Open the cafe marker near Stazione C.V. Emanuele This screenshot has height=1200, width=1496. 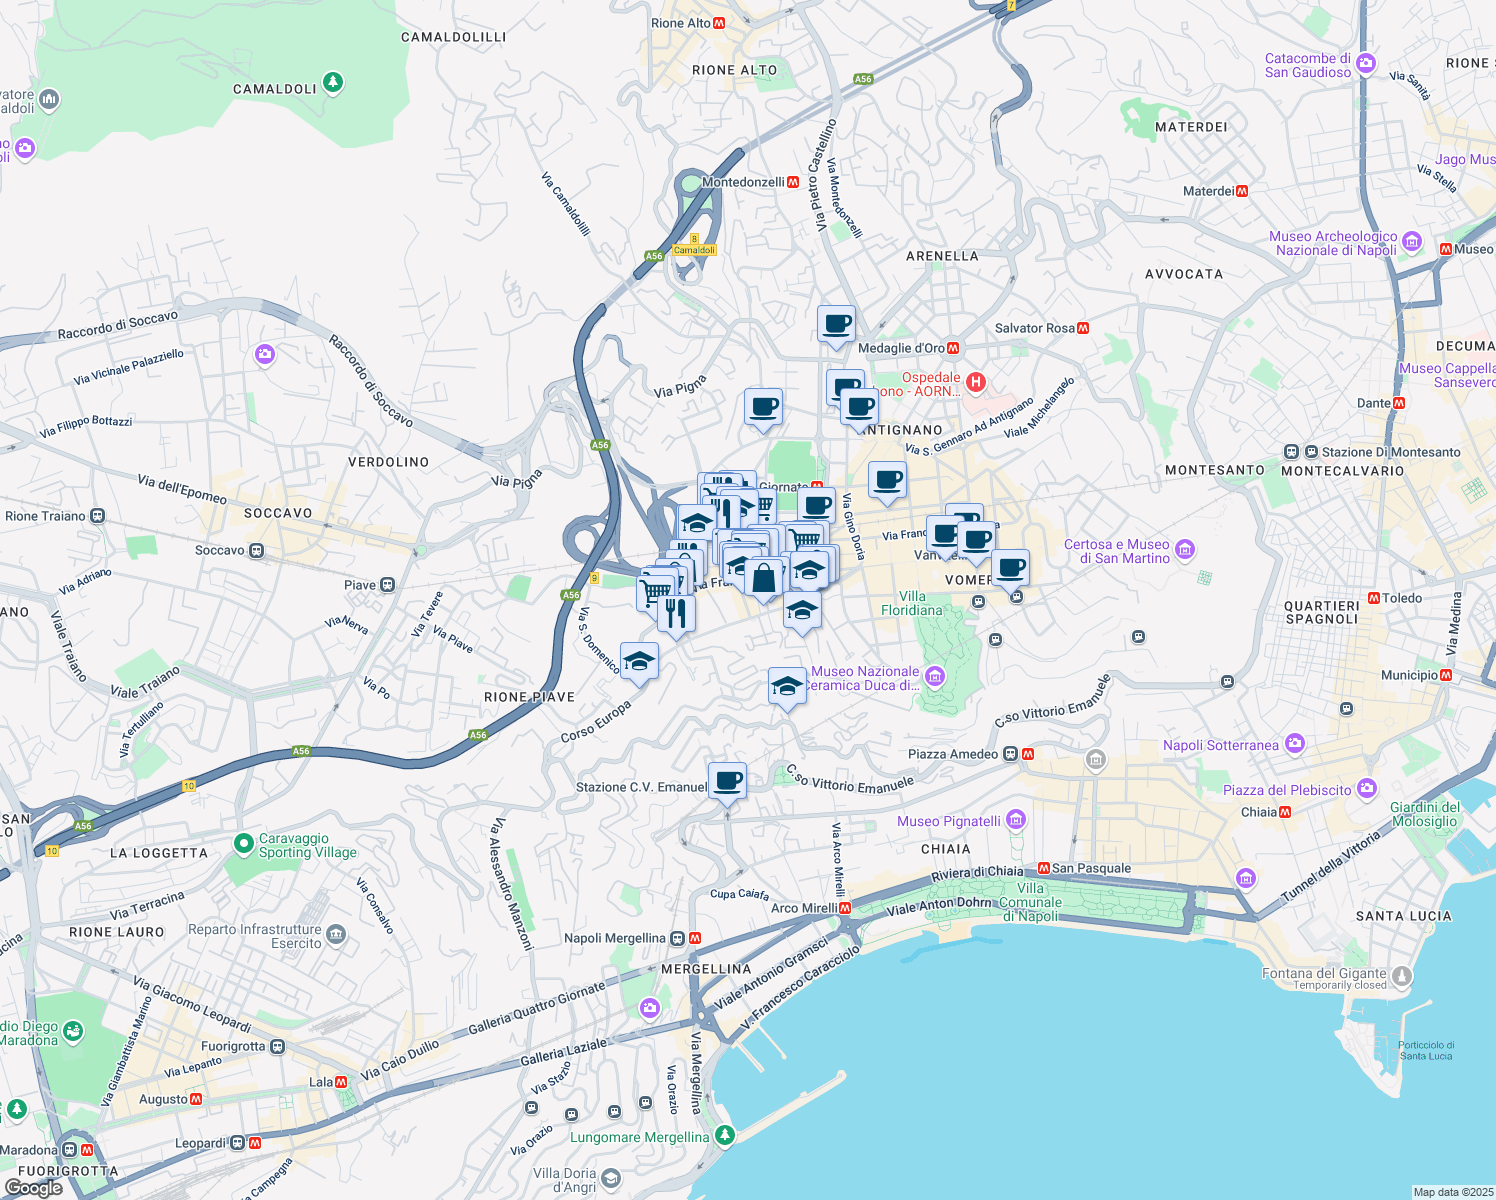(727, 781)
